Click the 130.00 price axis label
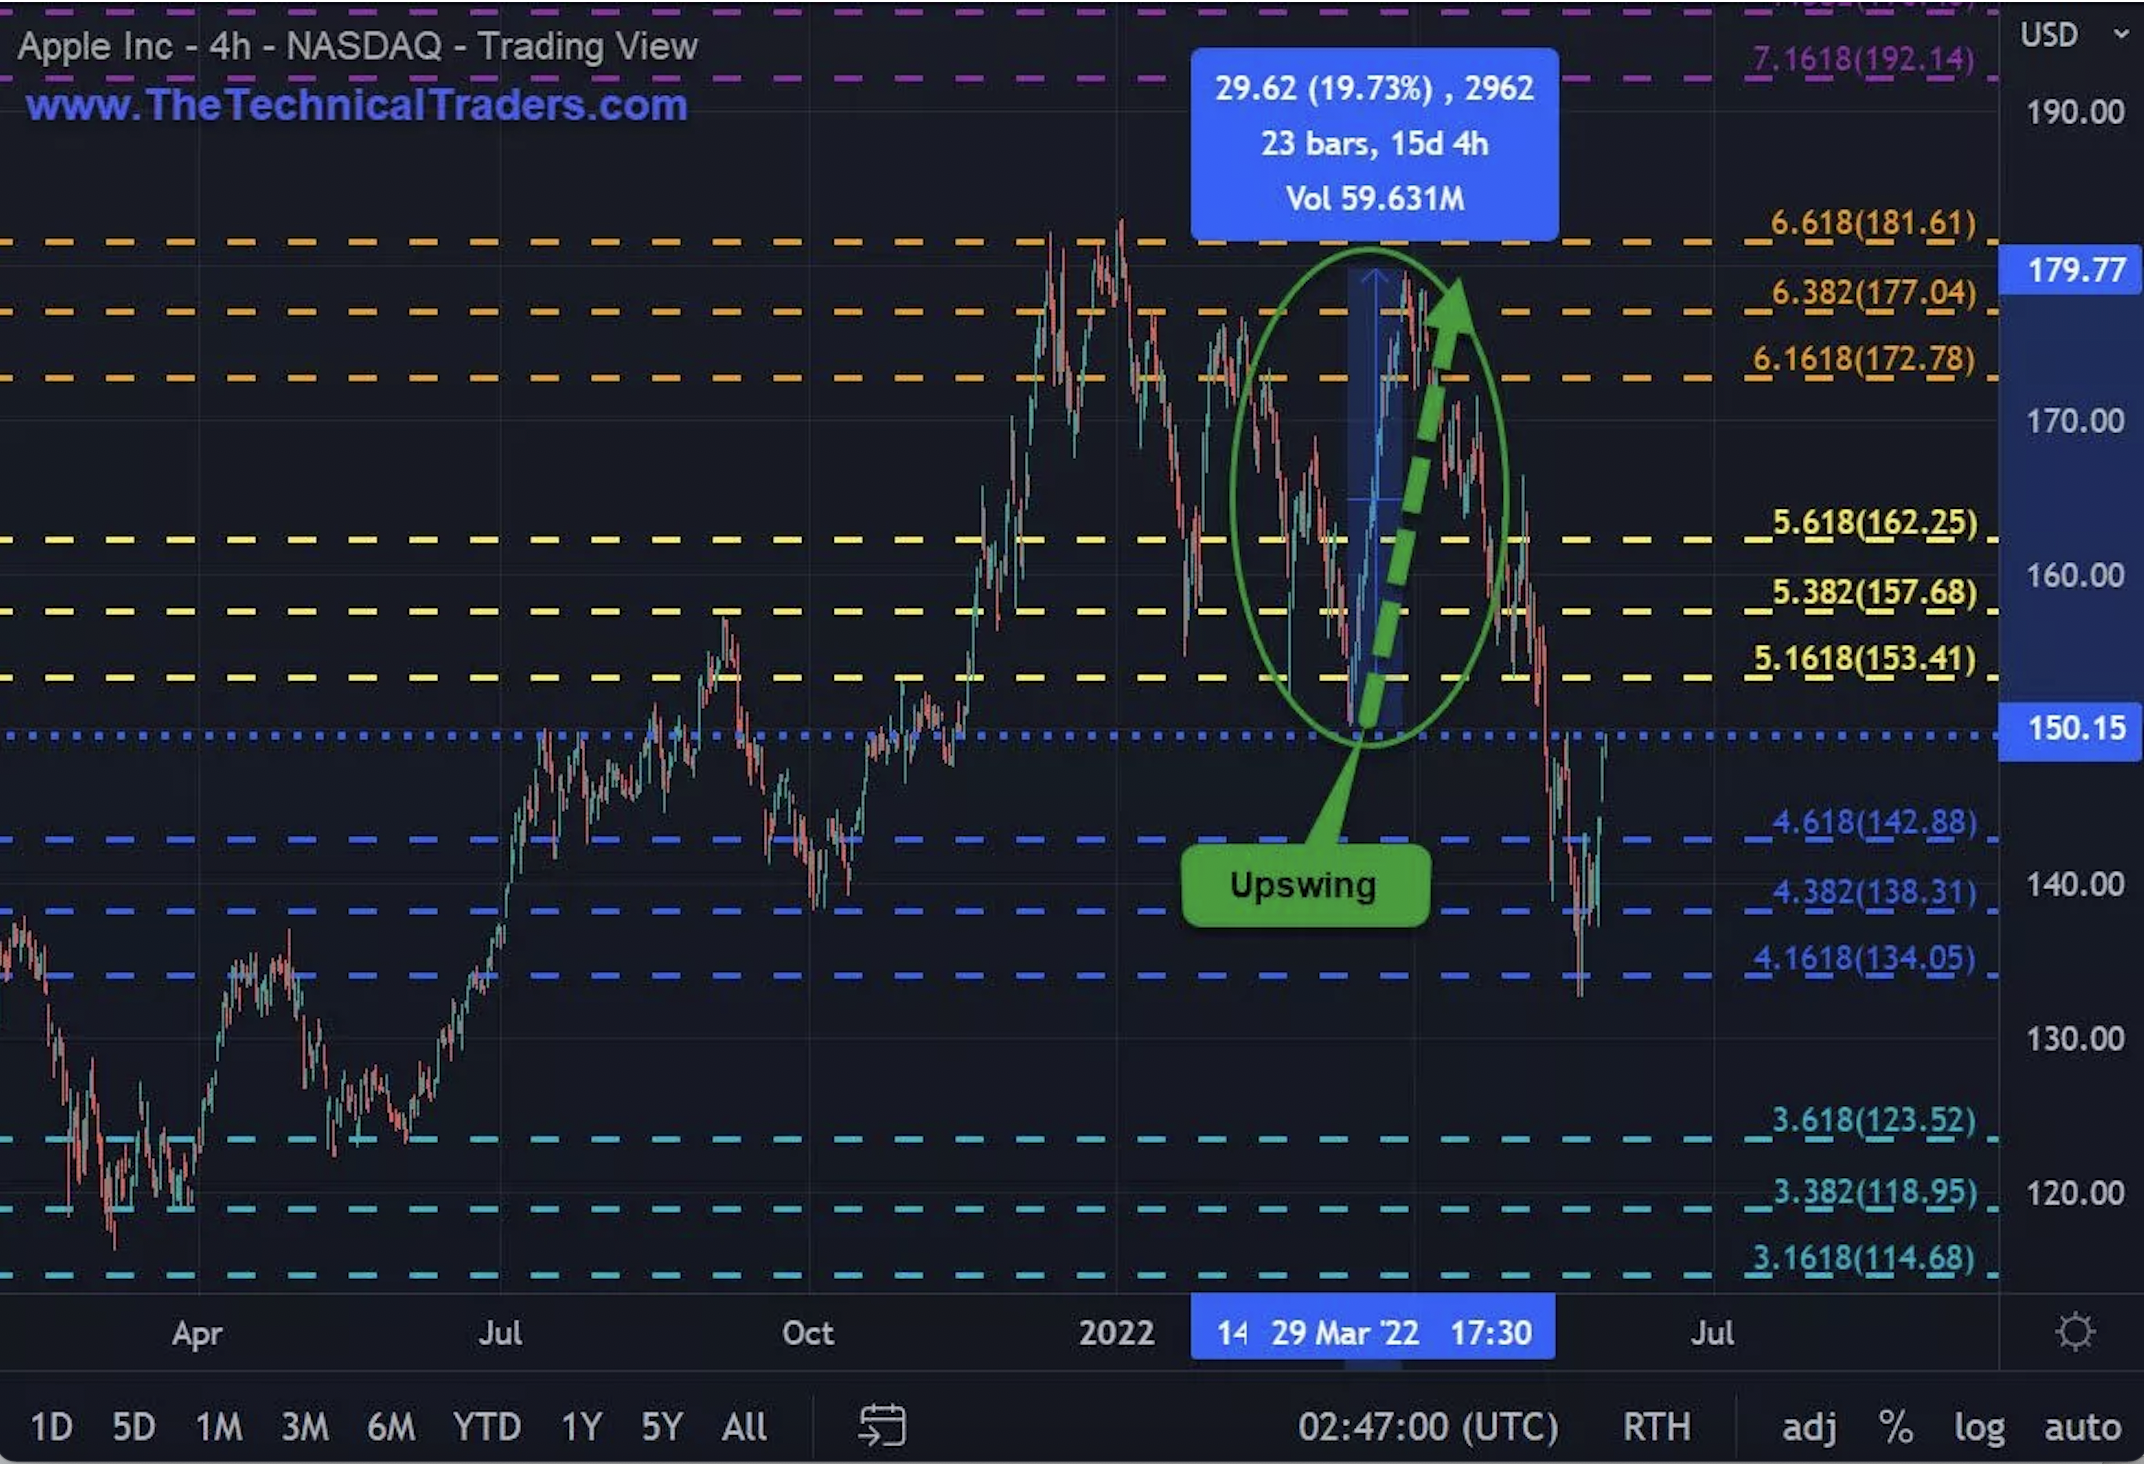The width and height of the screenshot is (2144, 1464). pos(2075,1039)
